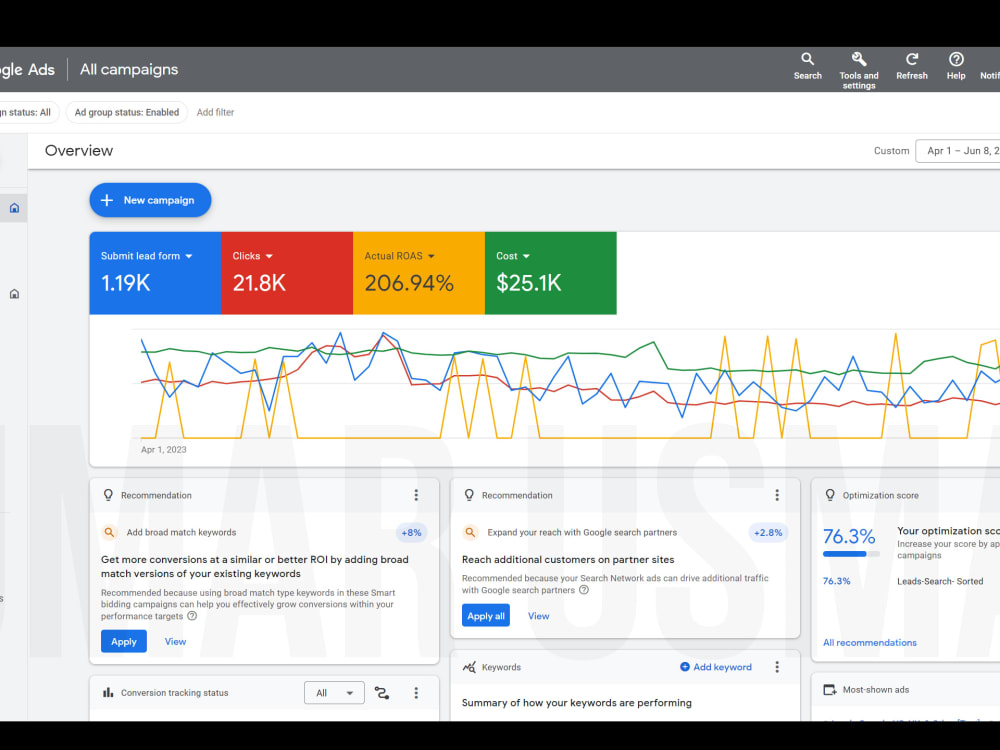Click lightbulb icon on broad match recommendation card

click(108, 495)
